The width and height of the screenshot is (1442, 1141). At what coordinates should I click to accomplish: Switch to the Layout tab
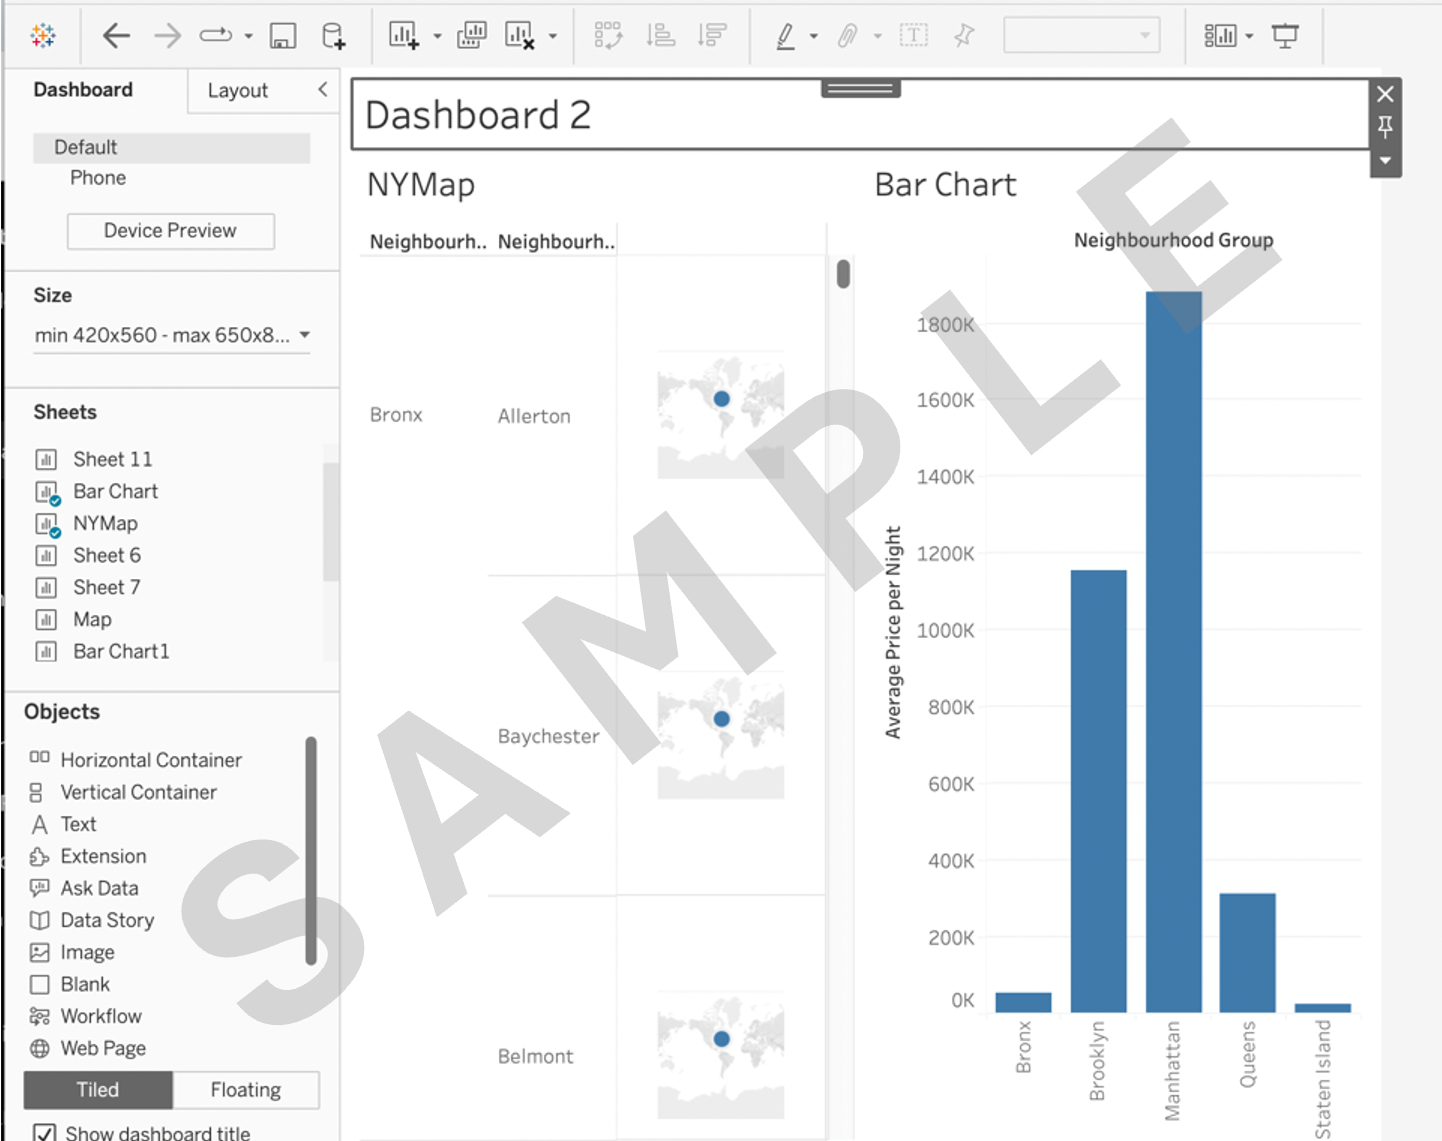click(x=238, y=91)
